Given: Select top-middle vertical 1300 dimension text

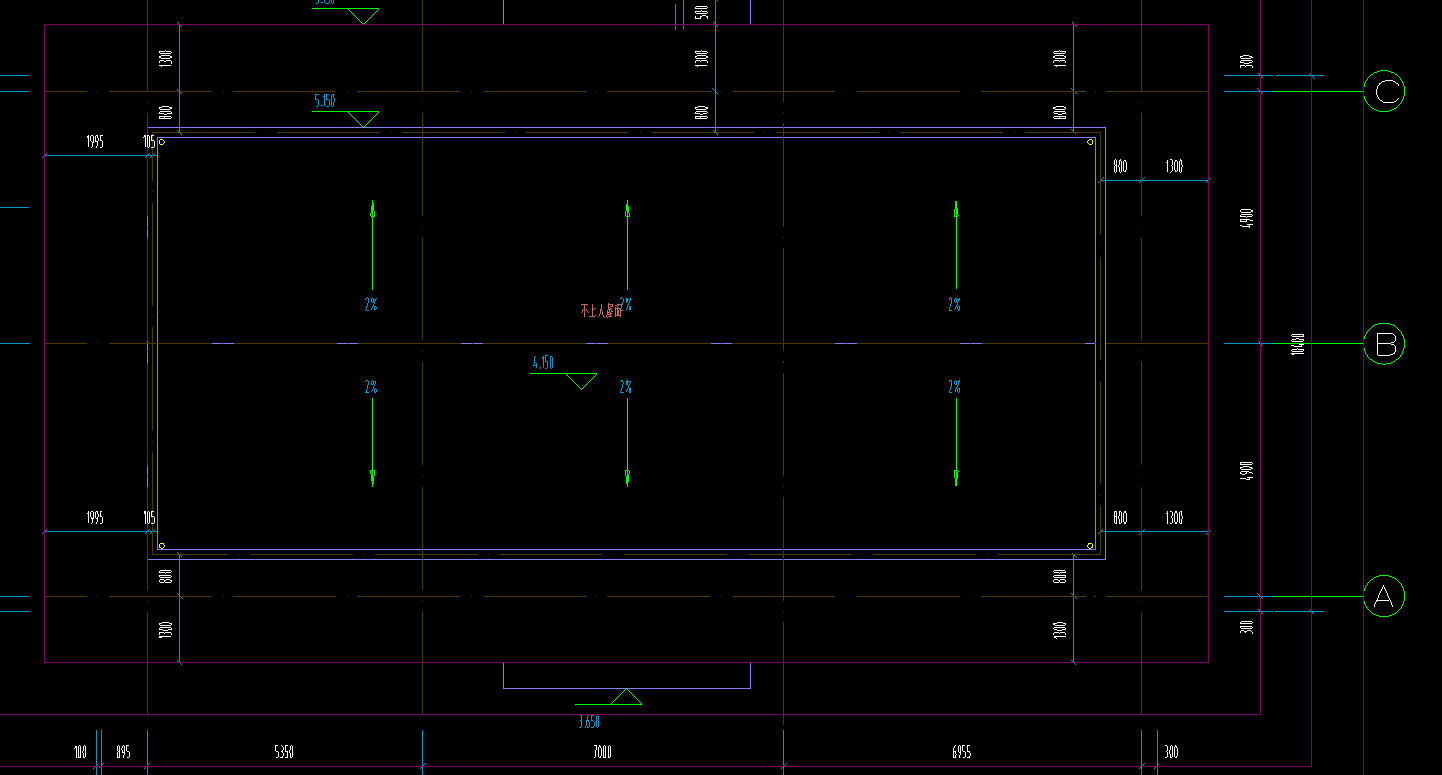Looking at the screenshot, I should point(701,59).
